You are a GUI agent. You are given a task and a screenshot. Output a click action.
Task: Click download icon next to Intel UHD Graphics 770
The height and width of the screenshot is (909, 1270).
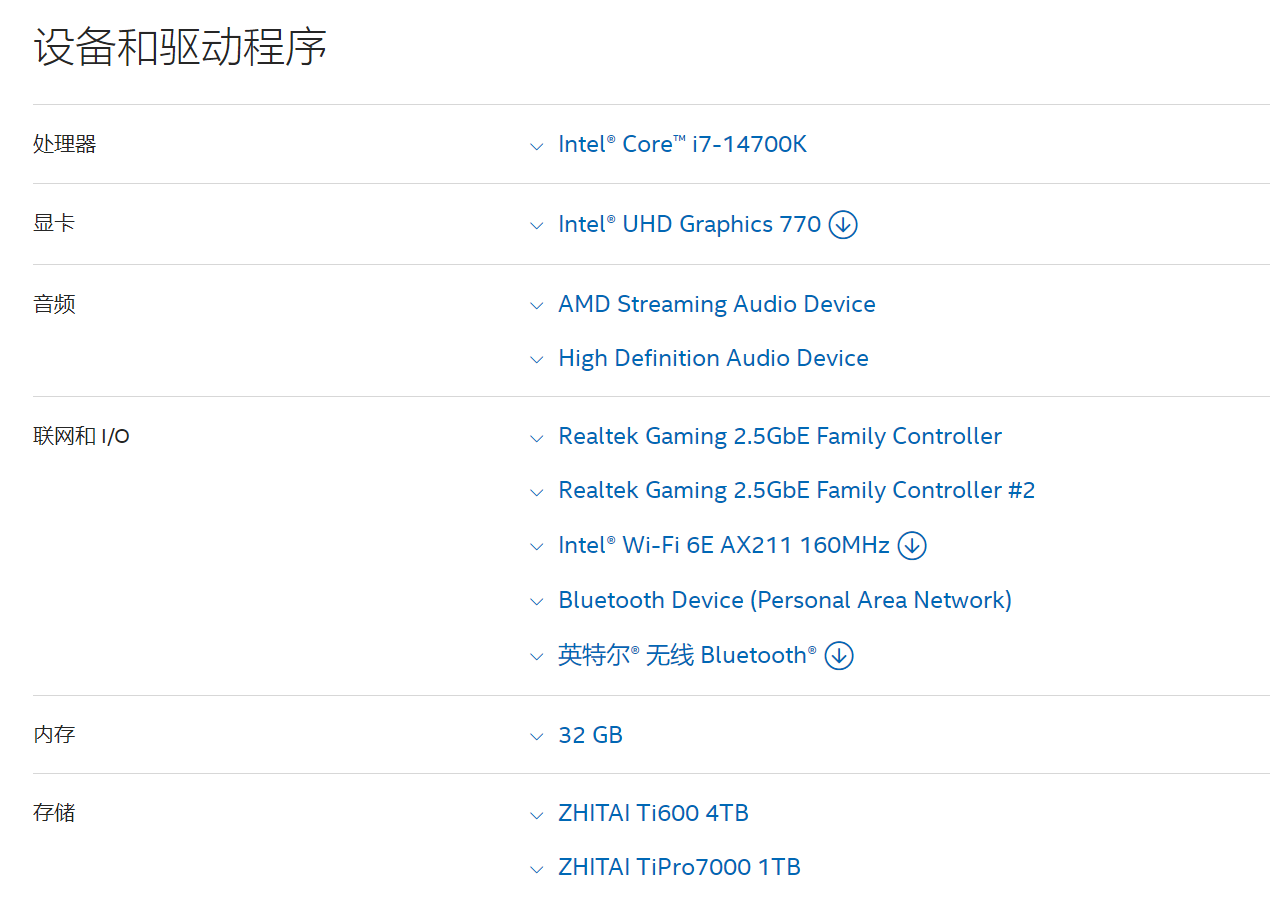[x=843, y=224]
